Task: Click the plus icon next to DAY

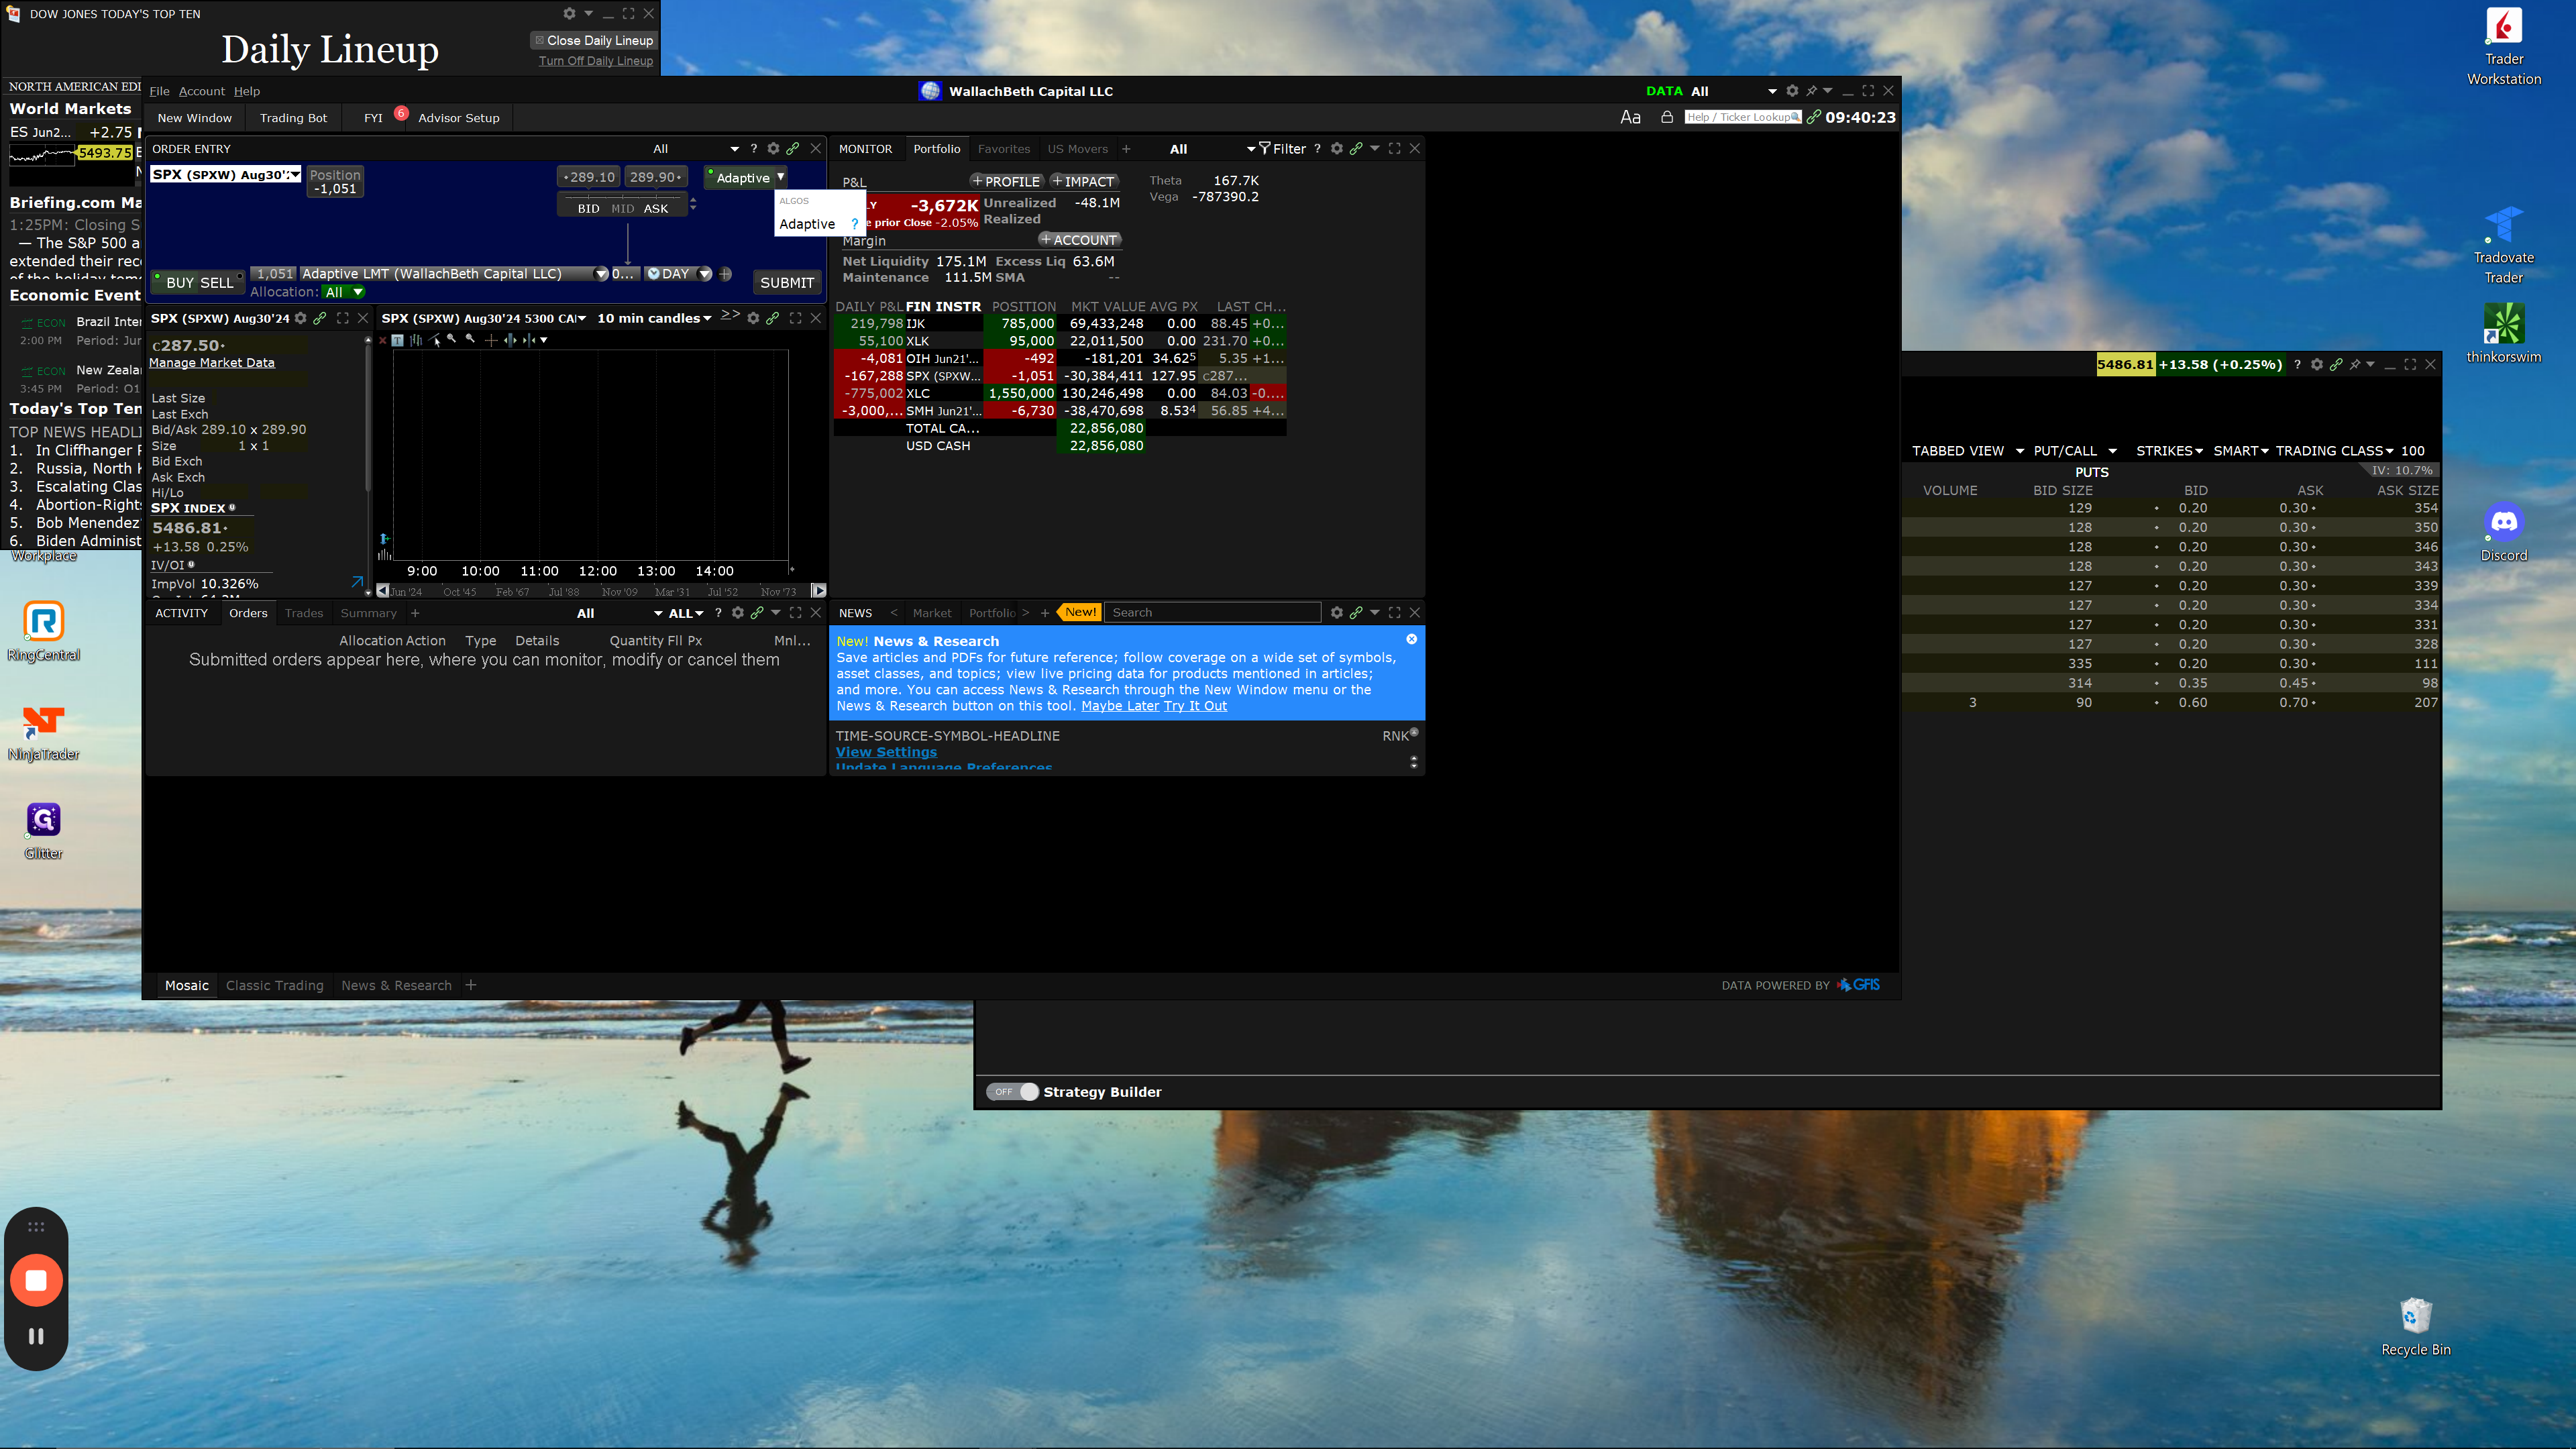Action: click(725, 274)
